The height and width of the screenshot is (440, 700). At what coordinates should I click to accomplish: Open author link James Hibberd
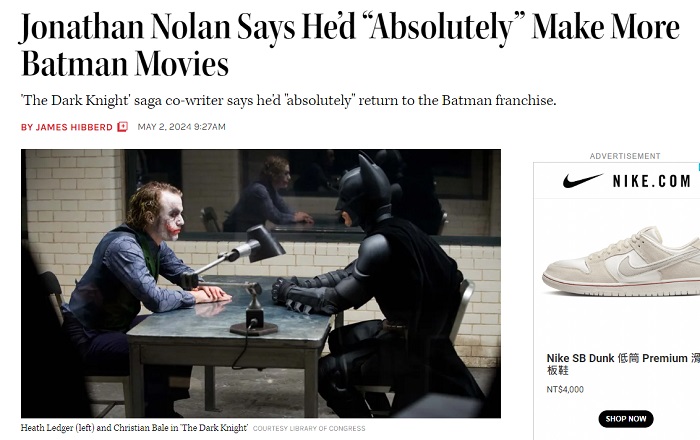74,127
